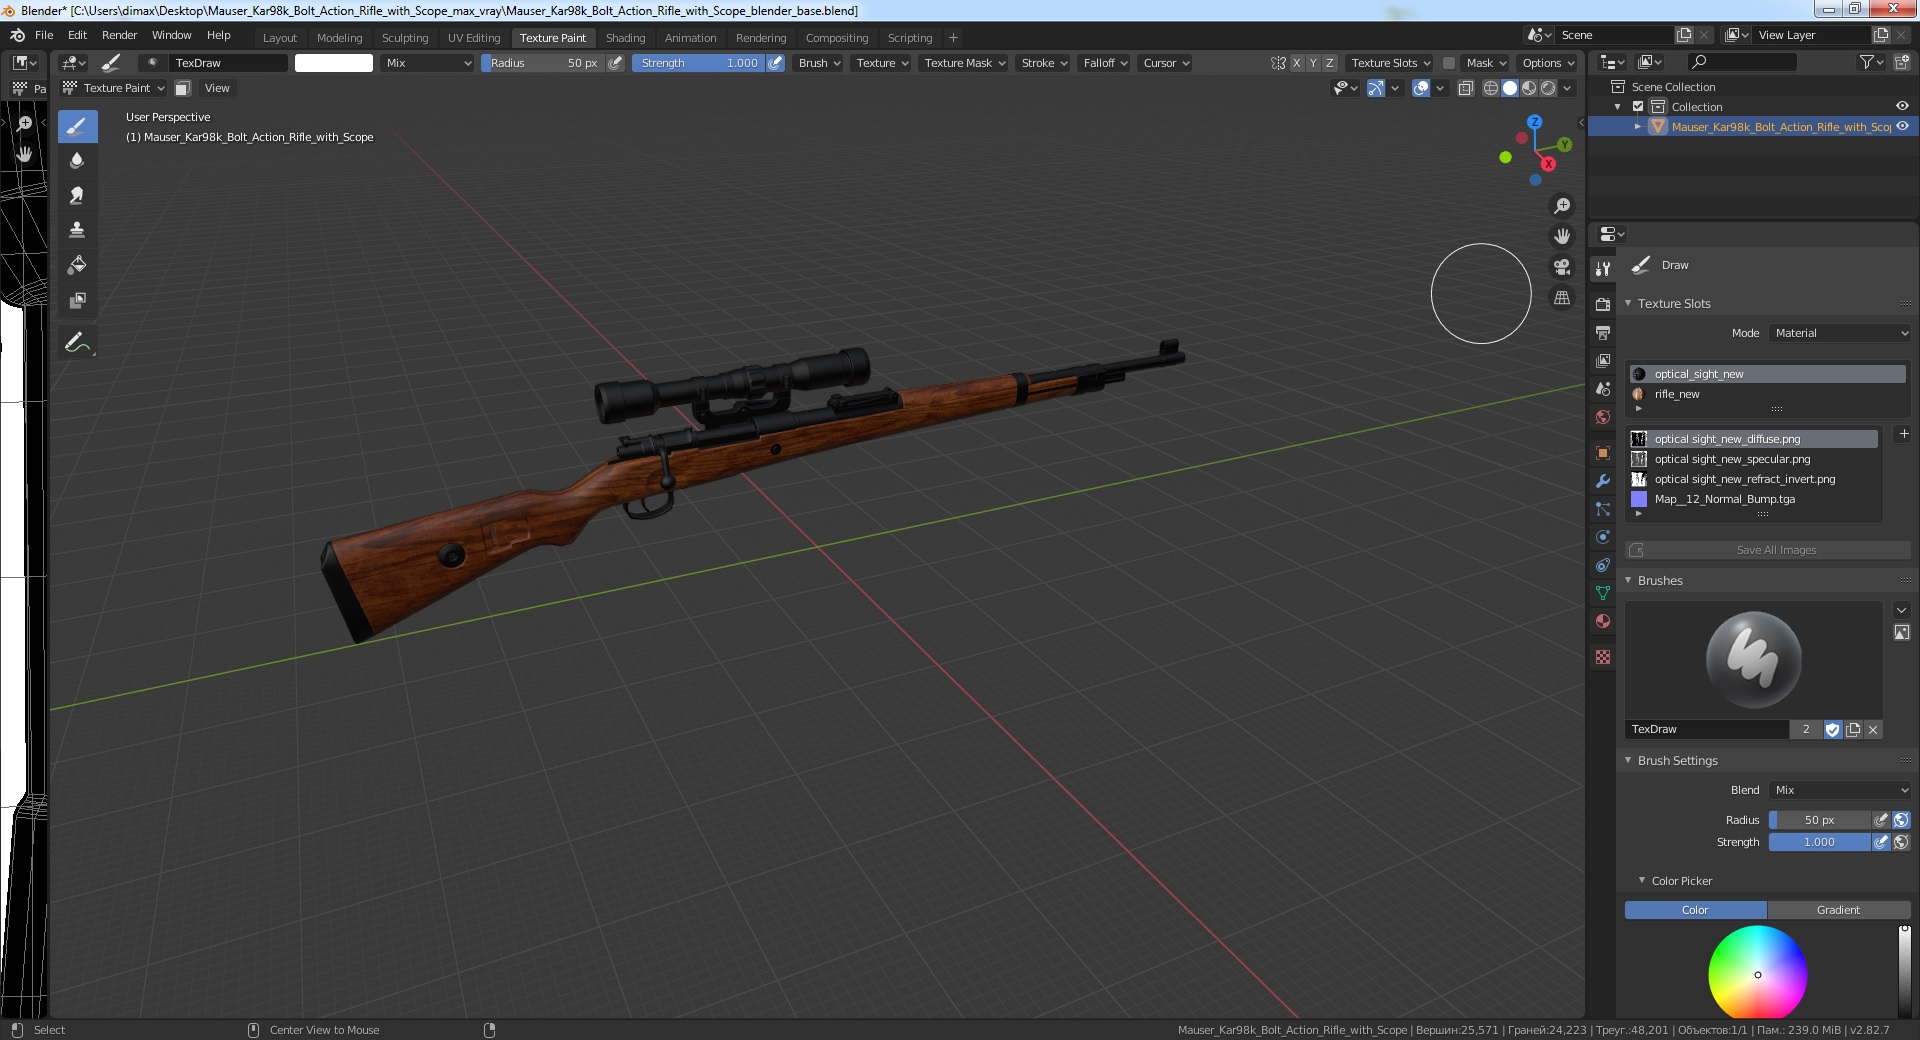This screenshot has width=1920, height=1040.
Task: Switch to the Animation workspace tab
Action: (690, 38)
